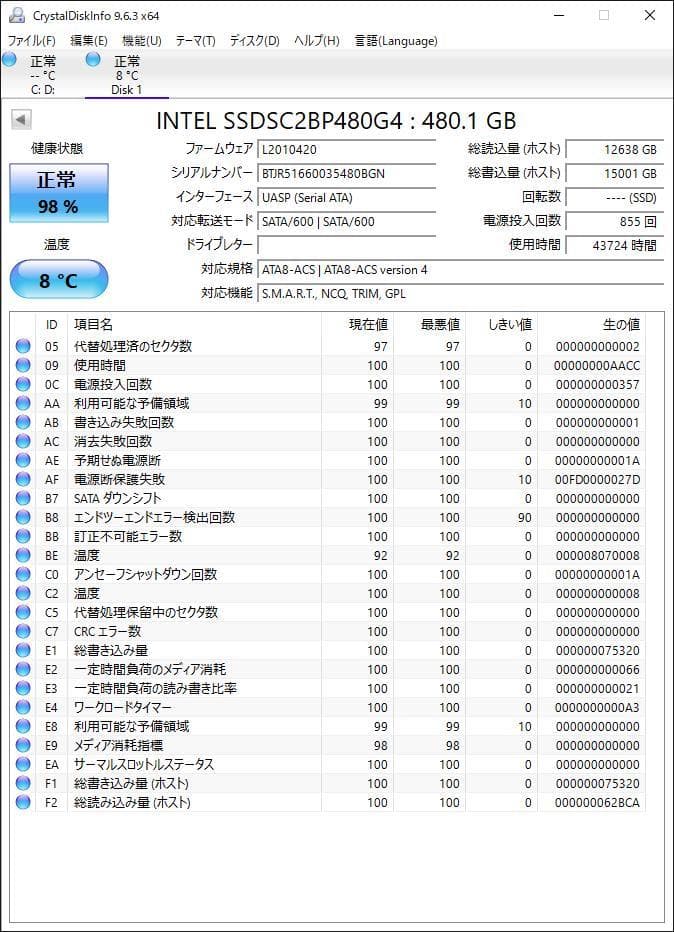Click the firmware field L2010420
This screenshot has width=674, height=932.
click(x=346, y=150)
